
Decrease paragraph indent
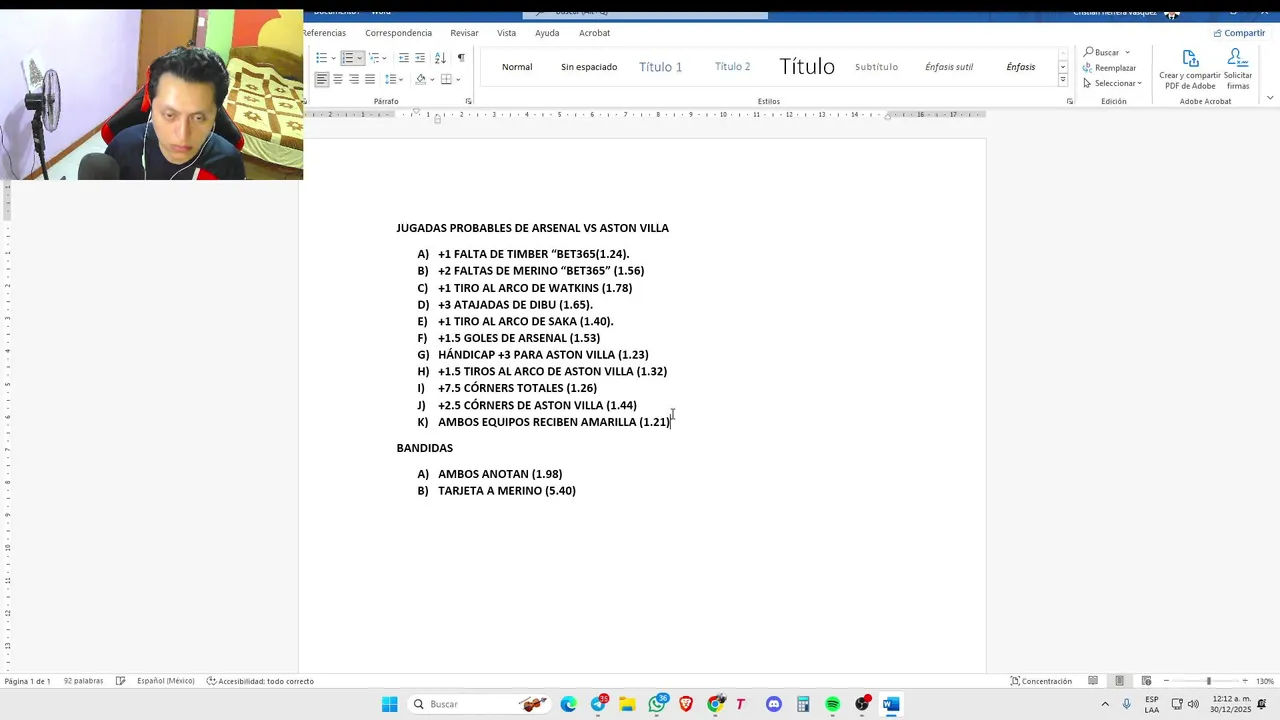point(404,58)
